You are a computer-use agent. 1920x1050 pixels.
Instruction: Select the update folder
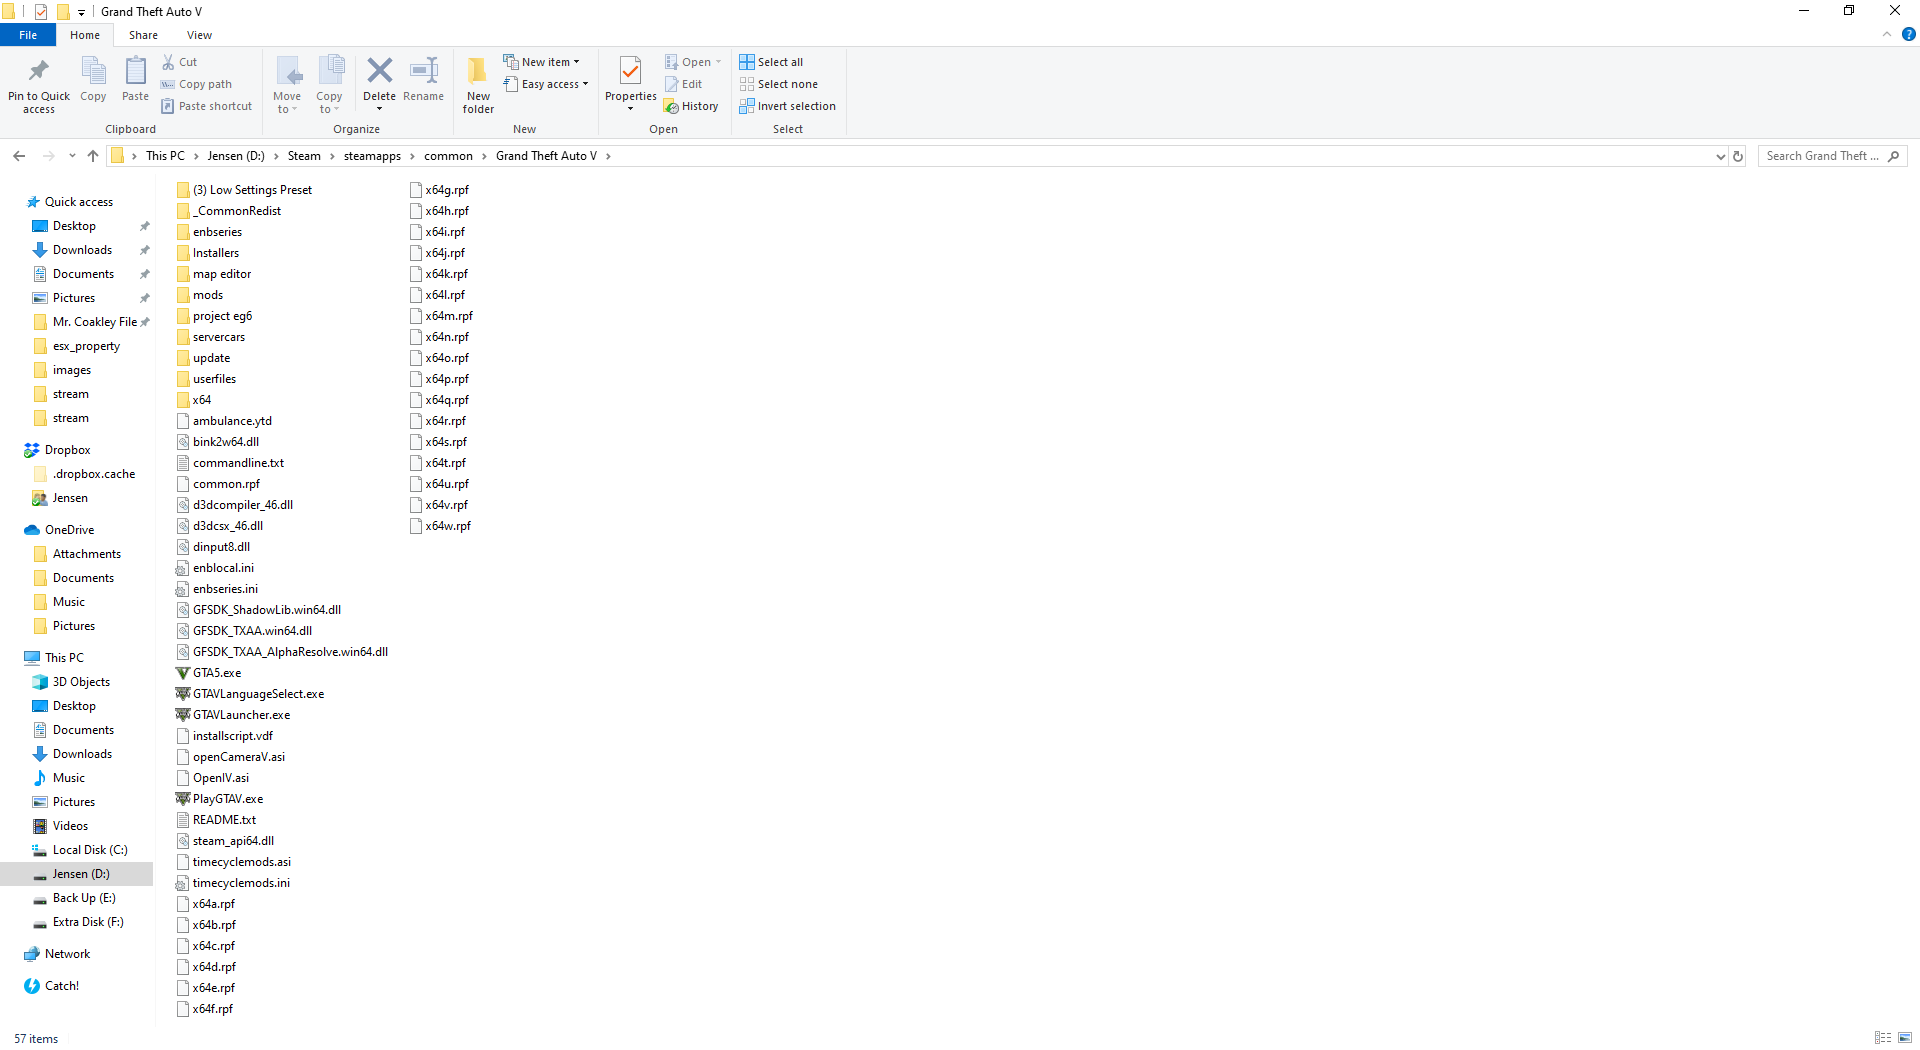[211, 358]
